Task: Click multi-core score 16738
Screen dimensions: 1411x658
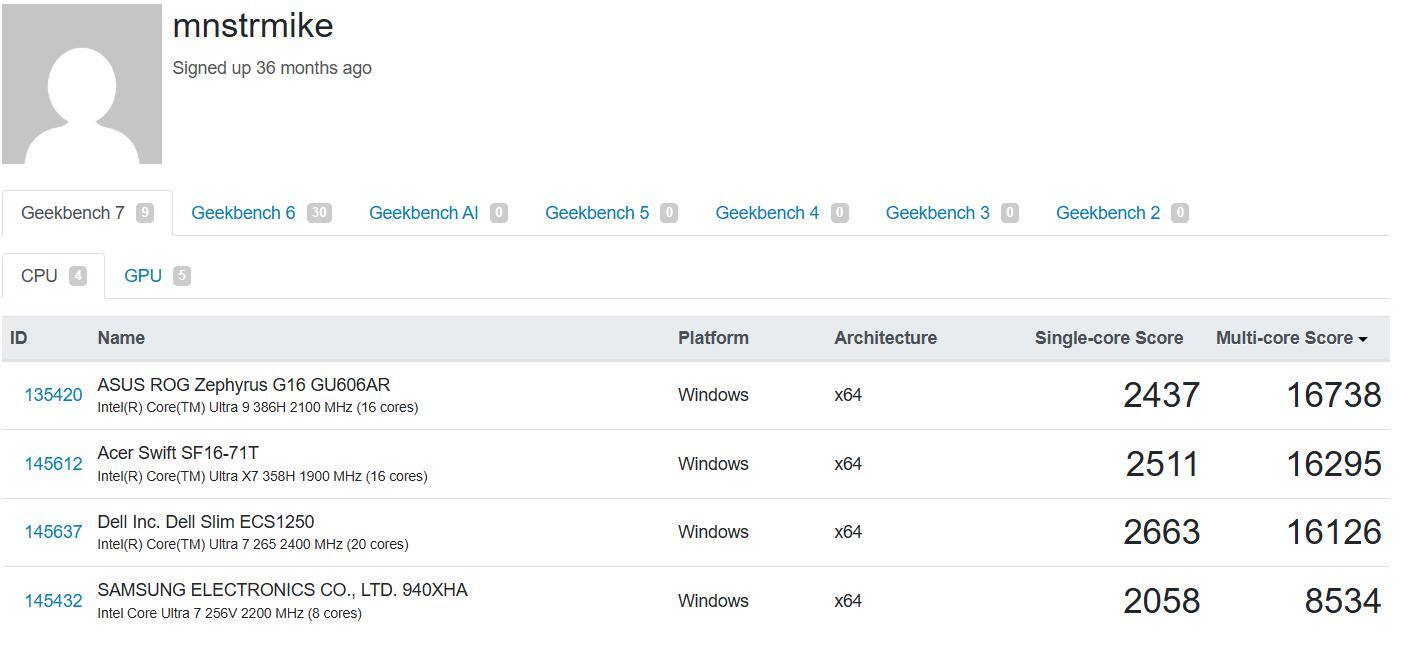Action: pos(1333,395)
